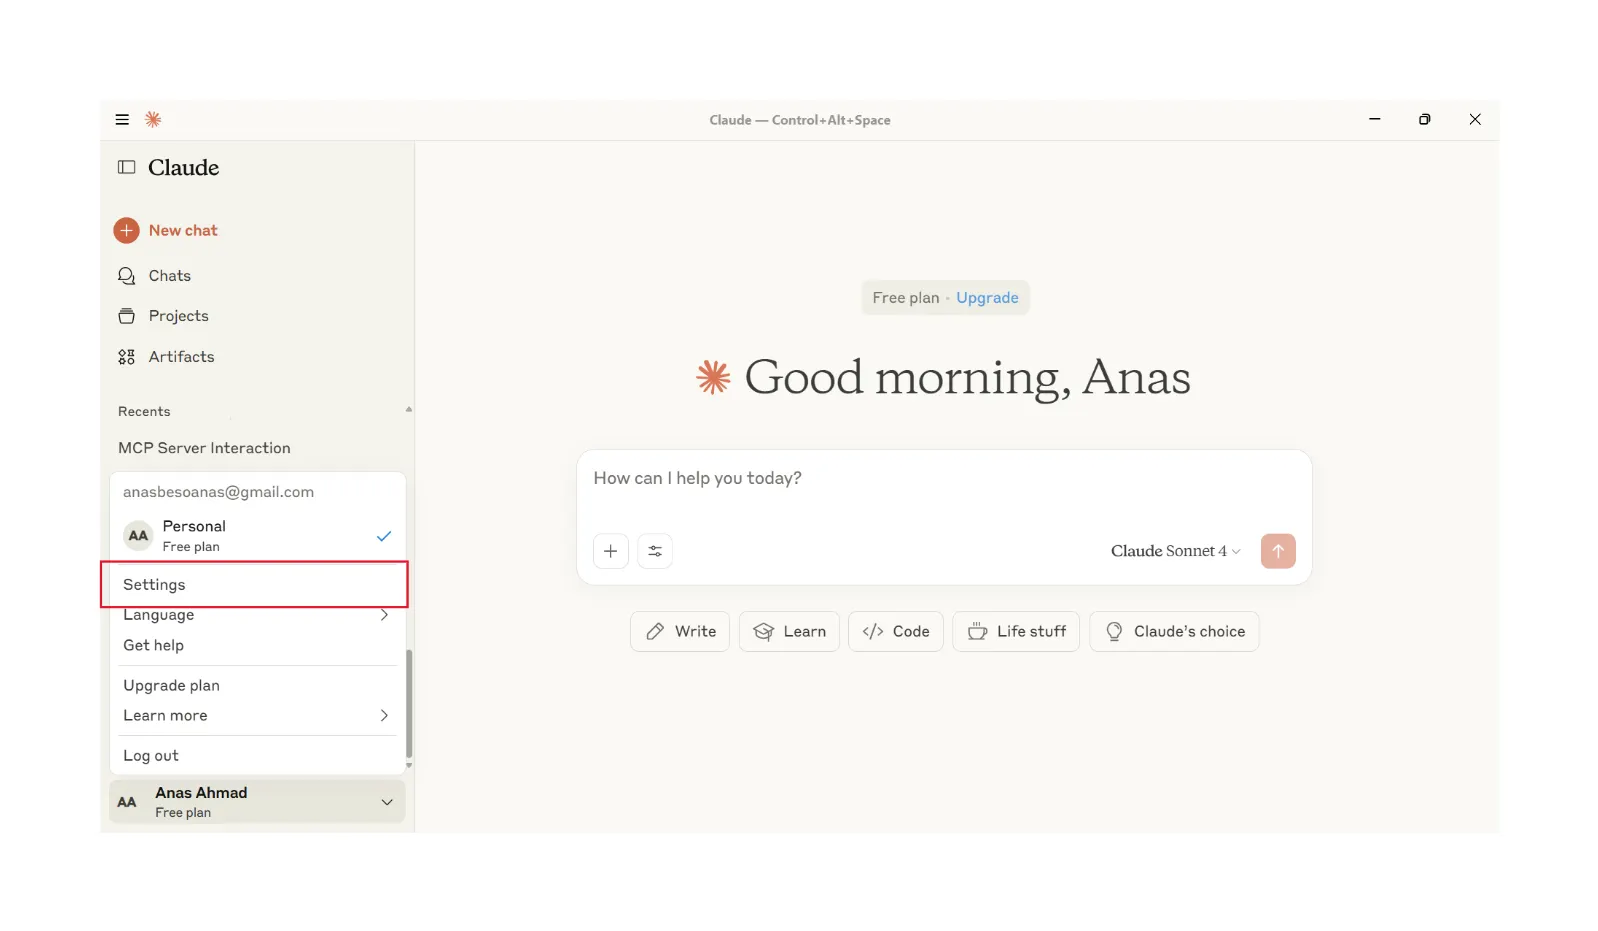
Task: Open Artifacts from the sidebar
Action: point(181,357)
